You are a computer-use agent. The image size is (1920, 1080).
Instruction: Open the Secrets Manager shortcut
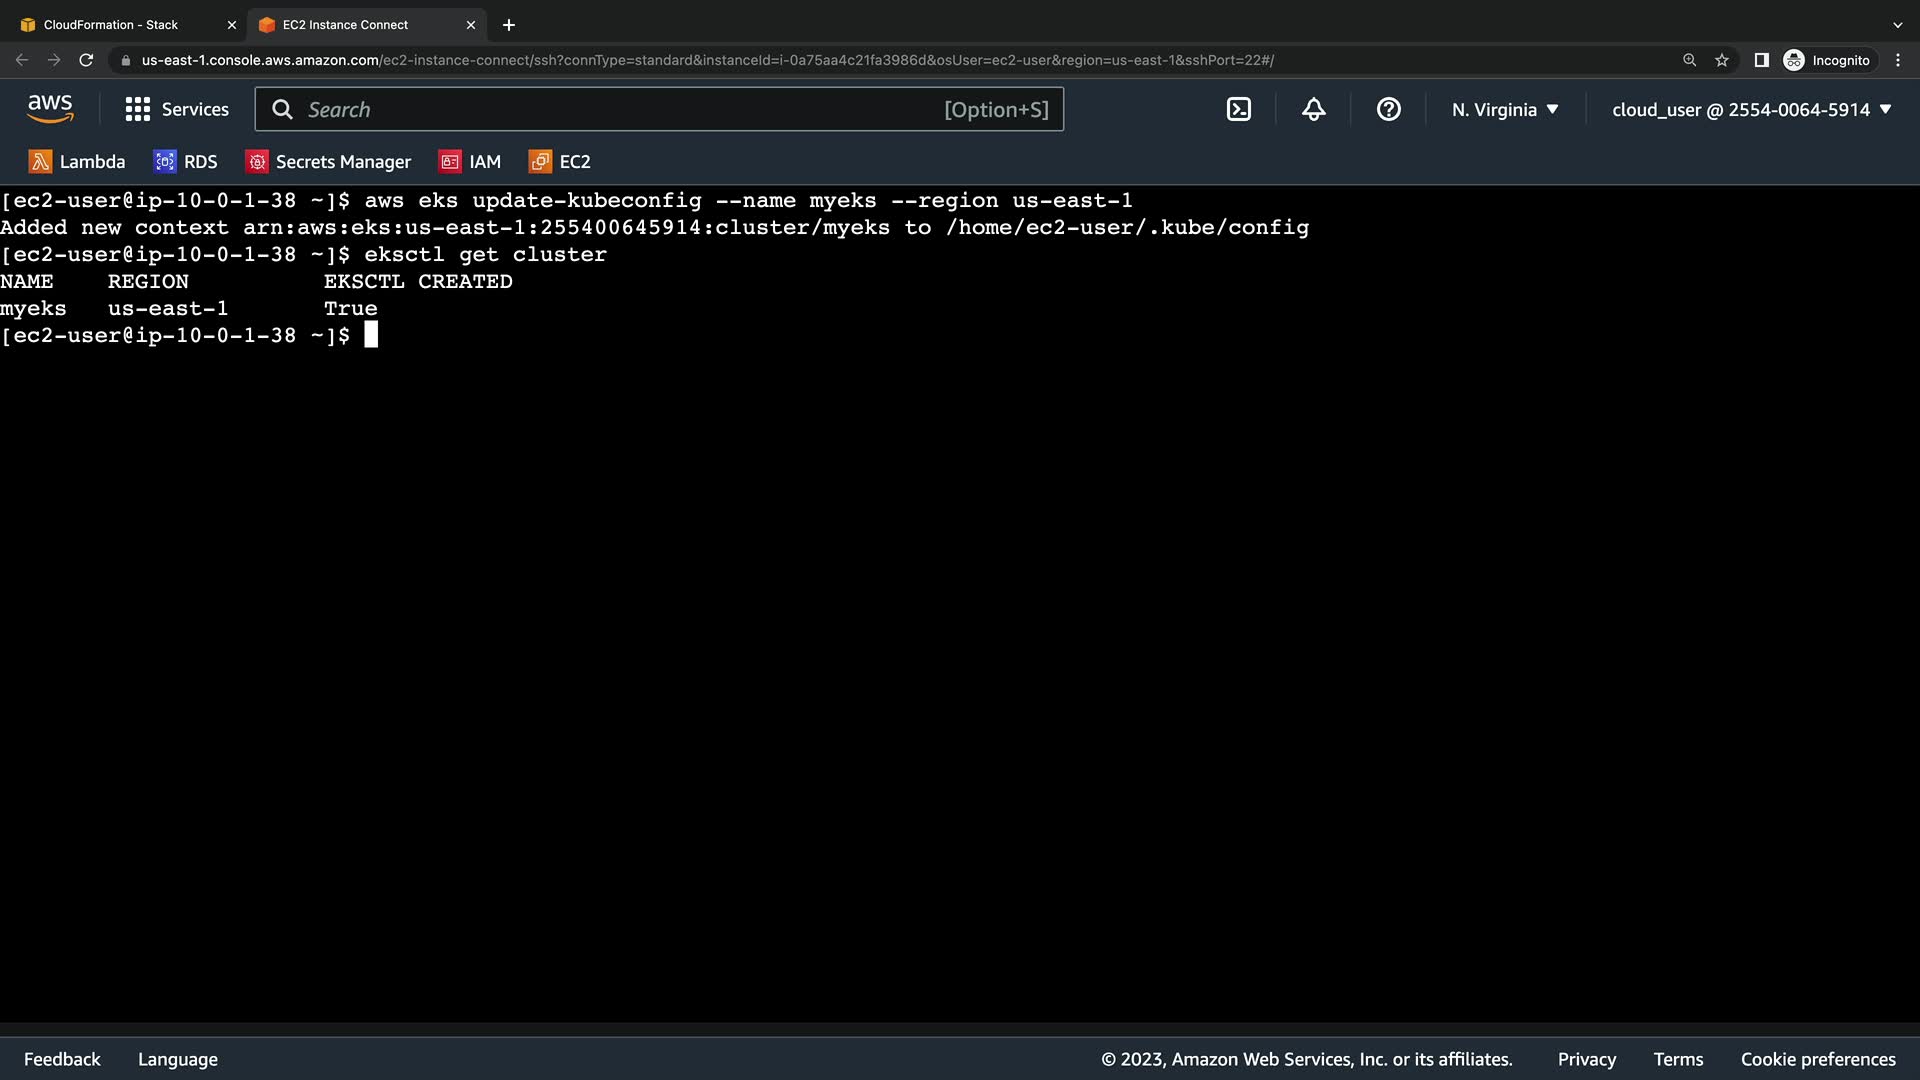click(x=328, y=162)
